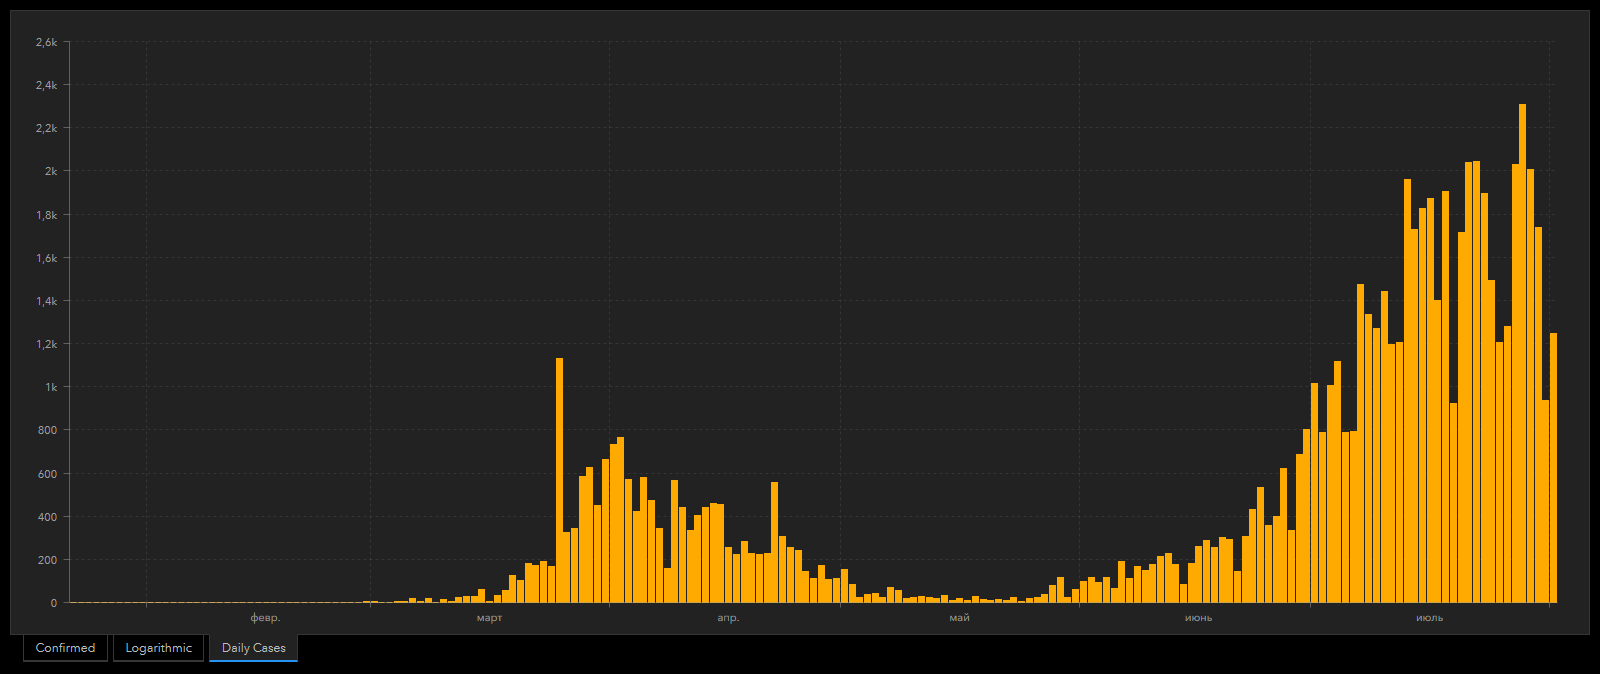Image resolution: width=1600 pixels, height=674 pixels.
Task: Click the 'июнь' axis label
Action: click(1198, 618)
